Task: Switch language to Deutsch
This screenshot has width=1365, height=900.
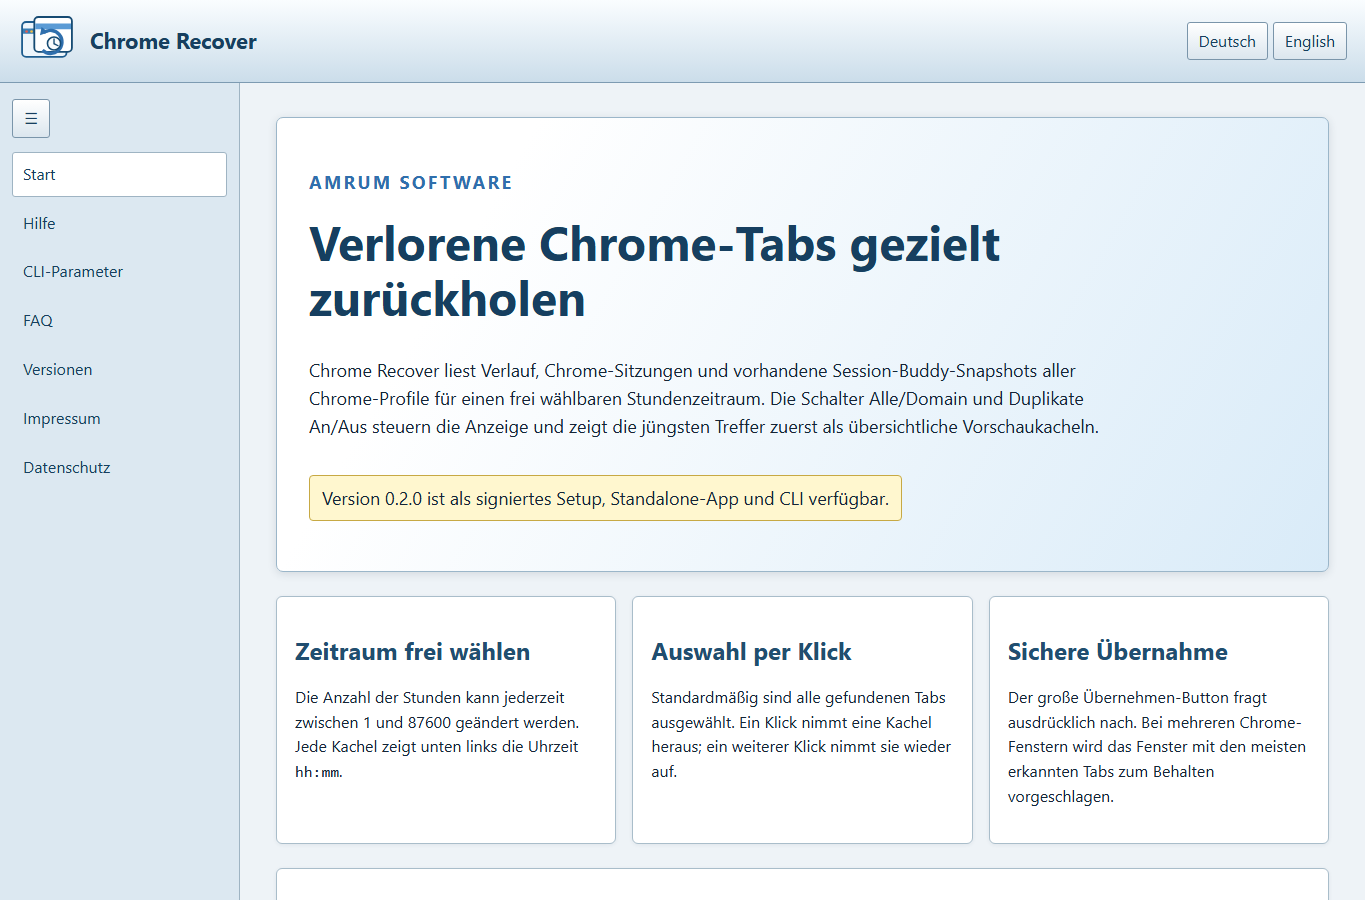Action: point(1227,41)
